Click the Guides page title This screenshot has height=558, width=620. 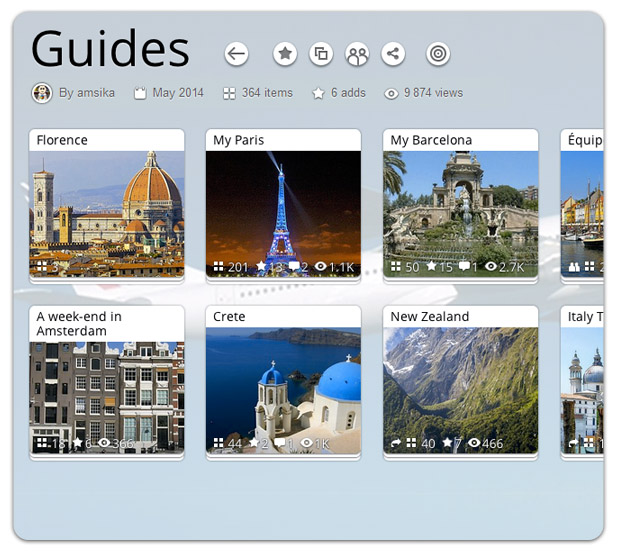[x=110, y=50]
